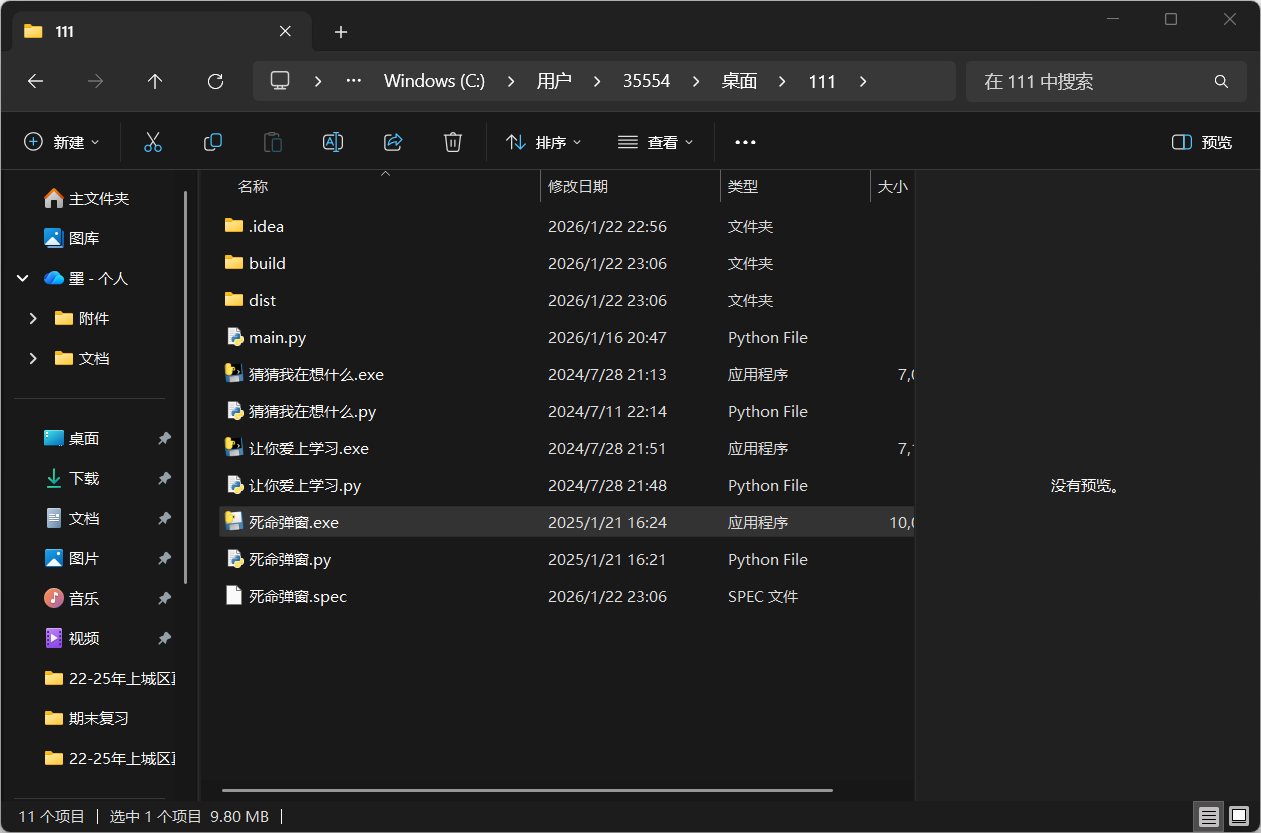Image resolution: width=1261 pixels, height=833 pixels.
Task: Go up one directory level
Action: tap(155, 81)
